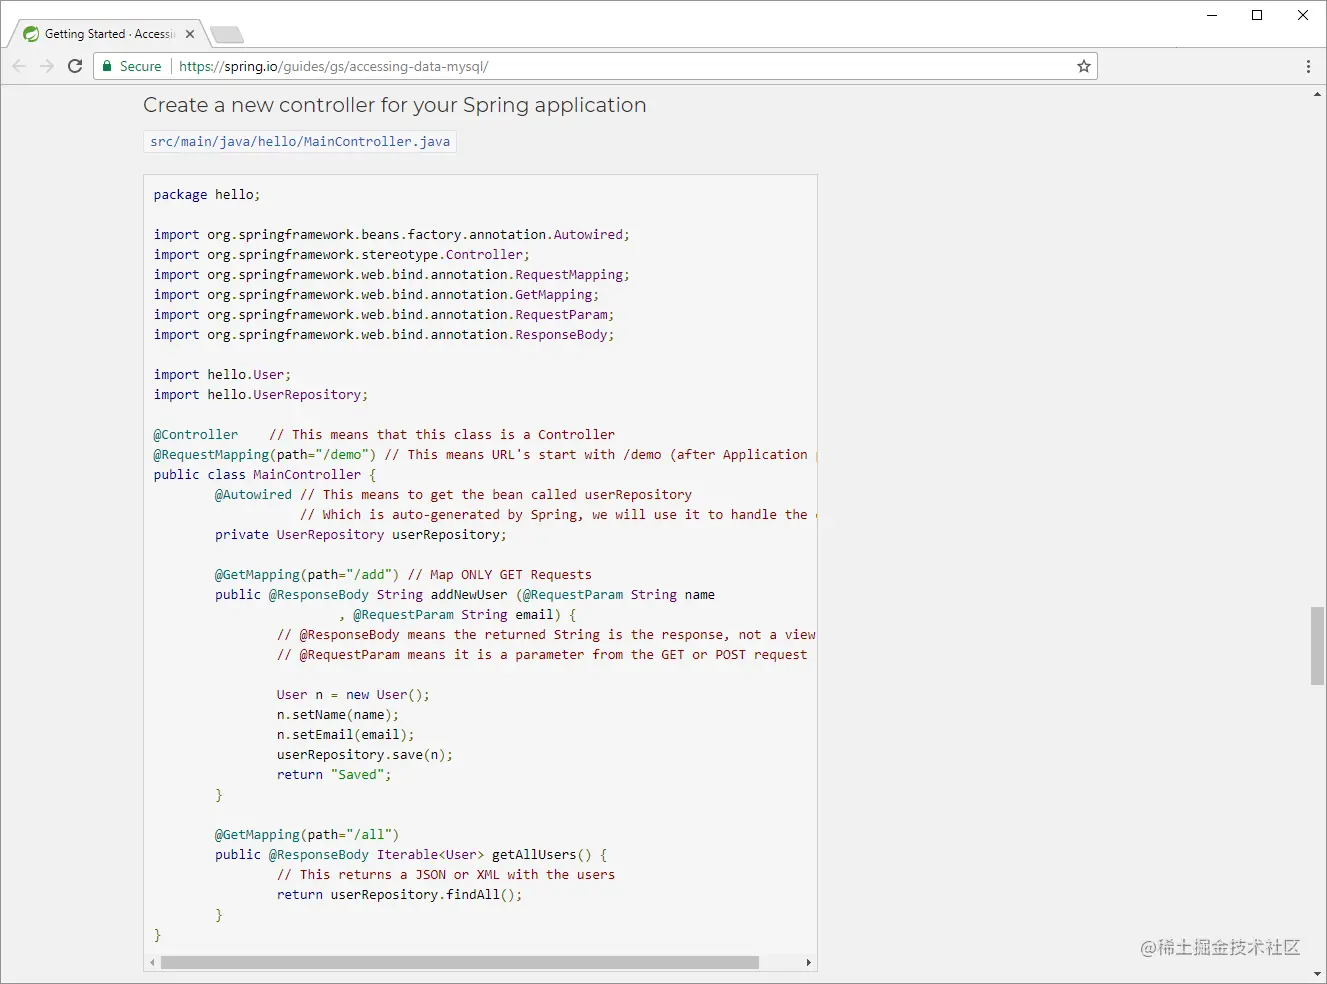Minimize the browser window
Image resolution: width=1327 pixels, height=984 pixels.
[1212, 15]
